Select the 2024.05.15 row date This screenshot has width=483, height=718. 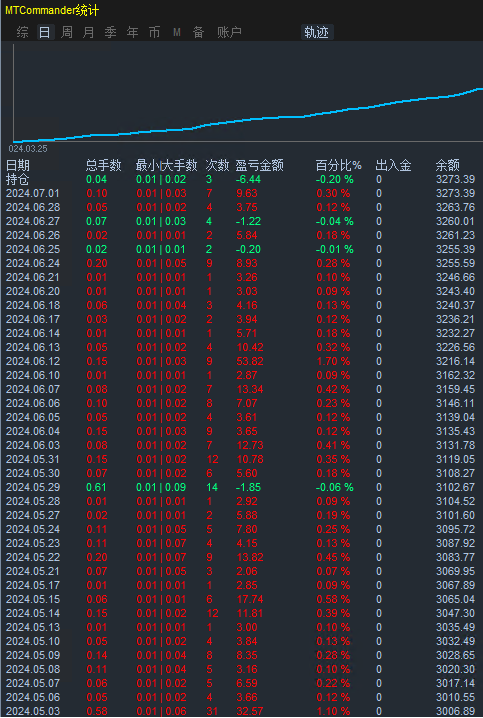coord(33,599)
